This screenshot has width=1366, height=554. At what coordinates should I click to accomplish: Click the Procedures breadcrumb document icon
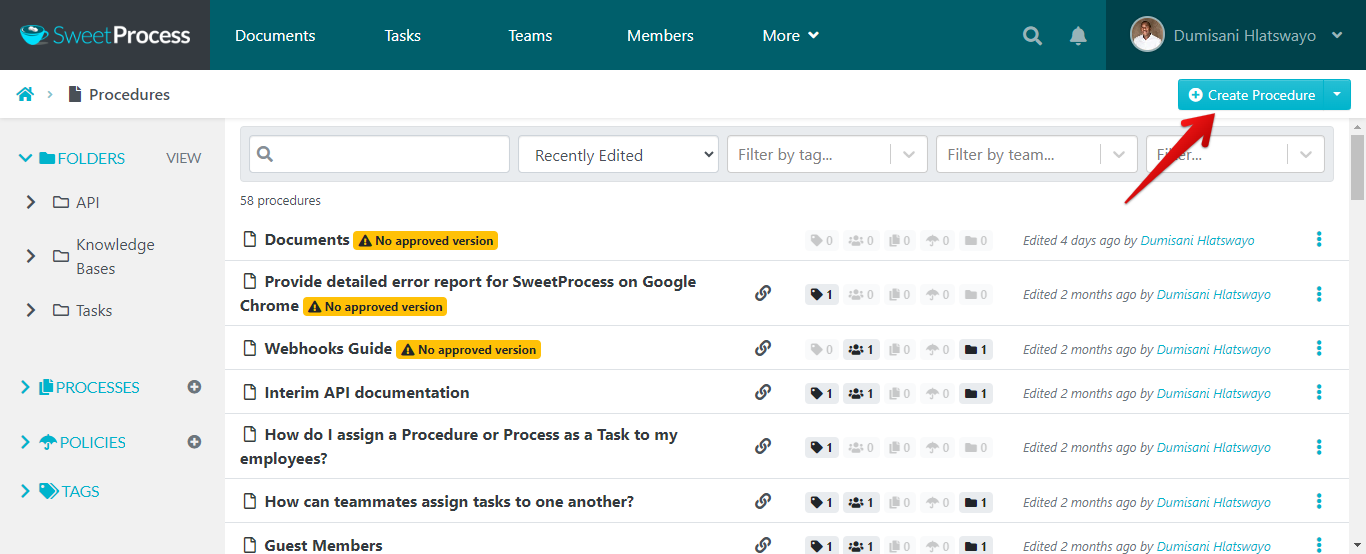pyautogui.click(x=74, y=94)
